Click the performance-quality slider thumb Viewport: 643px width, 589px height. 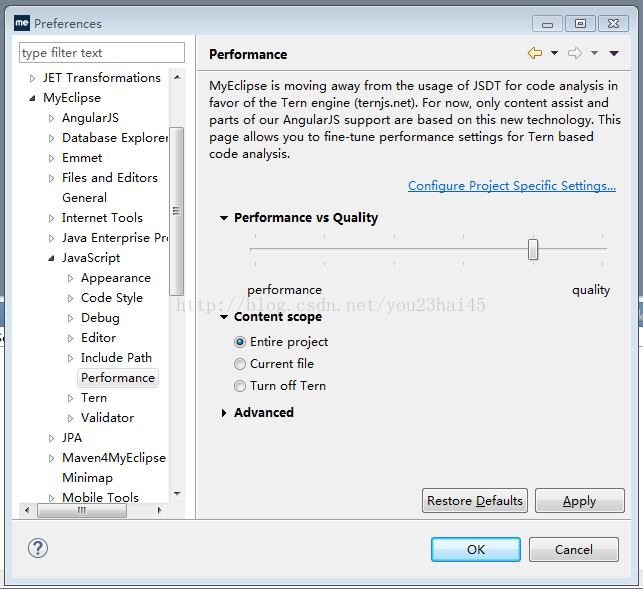click(533, 249)
